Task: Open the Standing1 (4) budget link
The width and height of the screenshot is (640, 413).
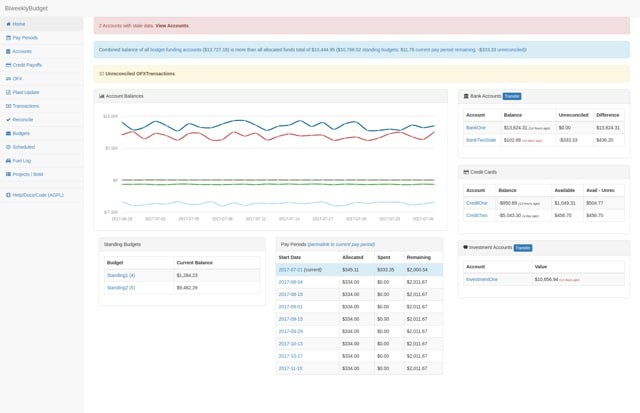Action: 121,275
